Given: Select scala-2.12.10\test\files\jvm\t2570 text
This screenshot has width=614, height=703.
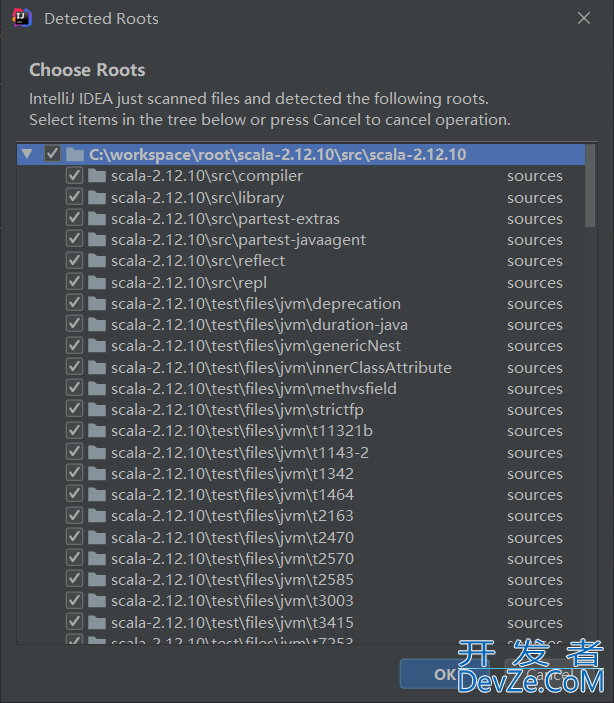Looking at the screenshot, I should [x=232, y=559].
